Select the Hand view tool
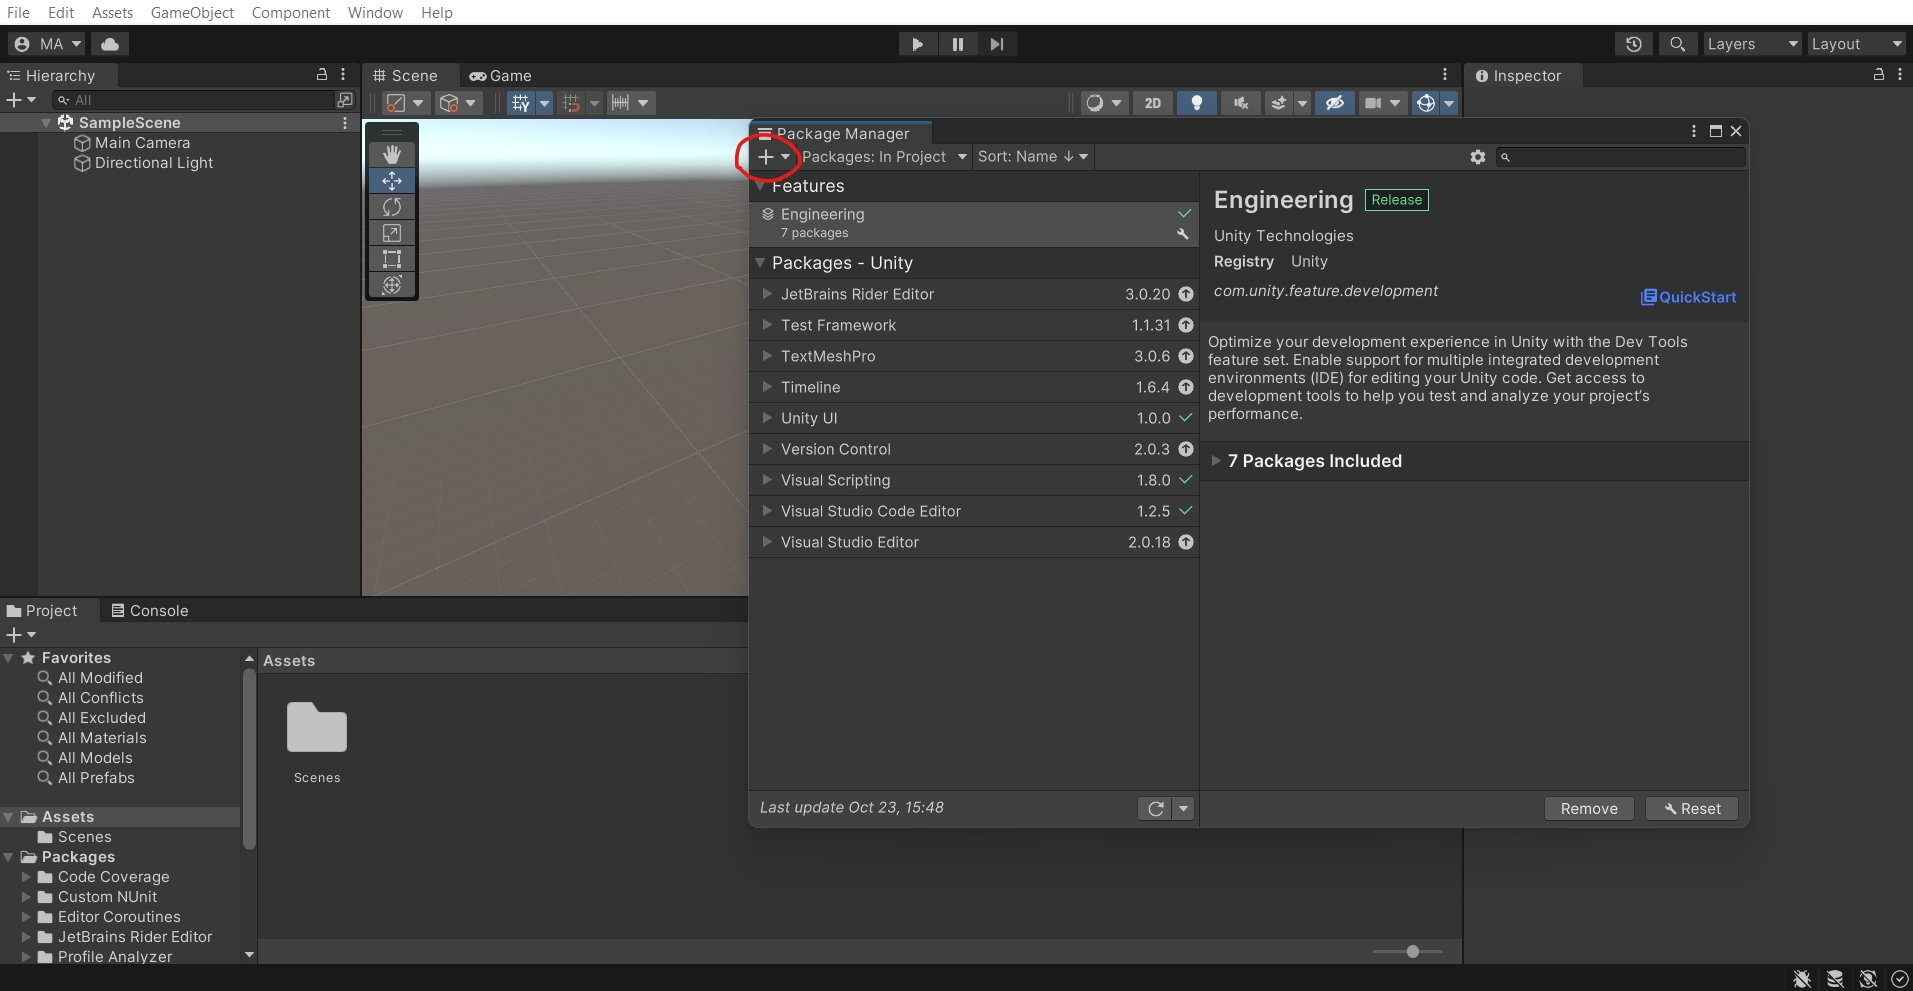This screenshot has height=991, width=1913. pos(392,154)
